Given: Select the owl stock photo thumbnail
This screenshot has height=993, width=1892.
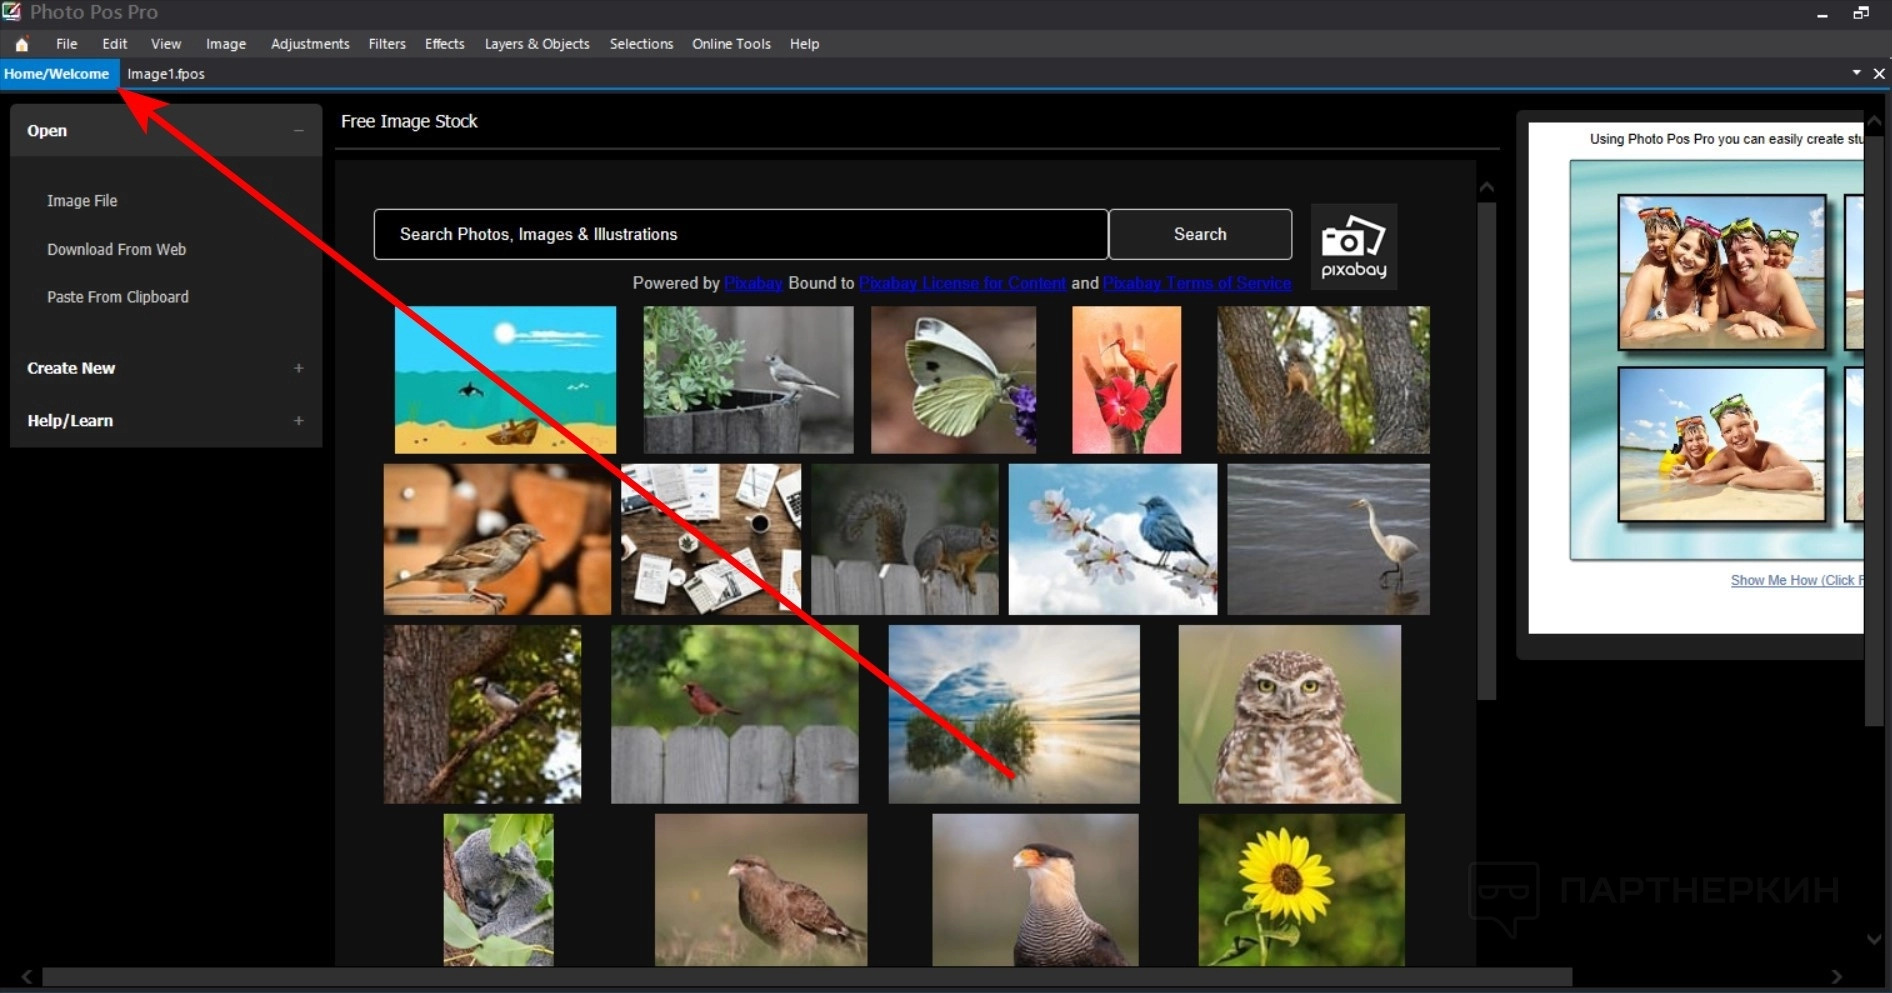Looking at the screenshot, I should click(x=1289, y=714).
